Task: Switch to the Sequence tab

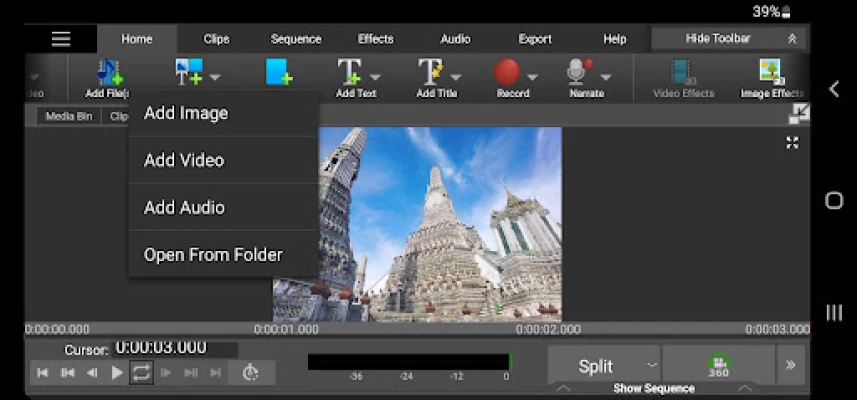Action: click(296, 39)
